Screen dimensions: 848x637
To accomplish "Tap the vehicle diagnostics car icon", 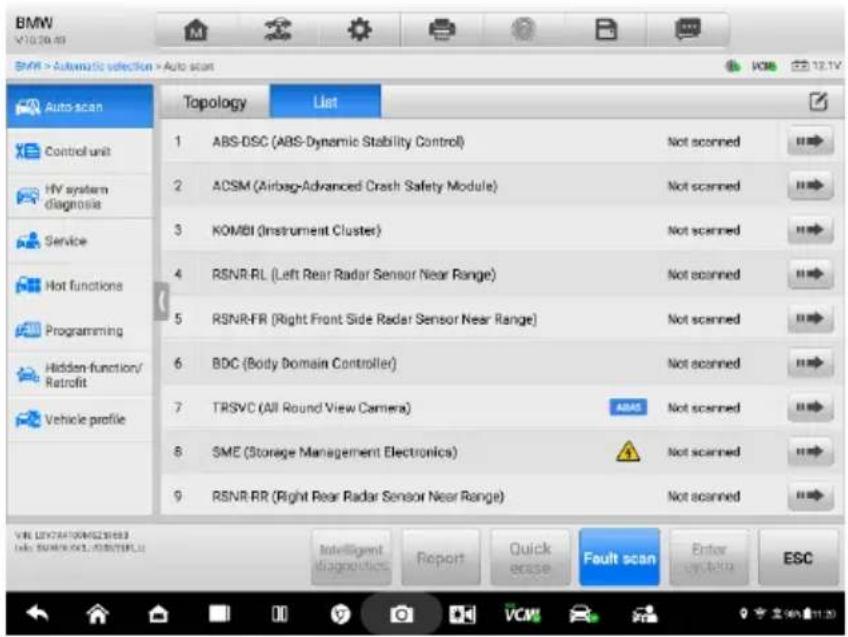I will click(x=584, y=614).
